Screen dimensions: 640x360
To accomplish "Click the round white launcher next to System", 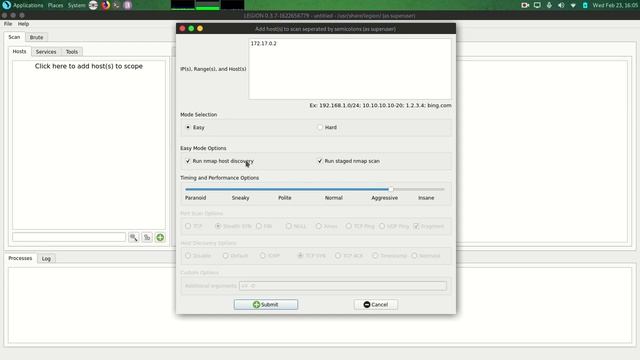I will [93, 5].
